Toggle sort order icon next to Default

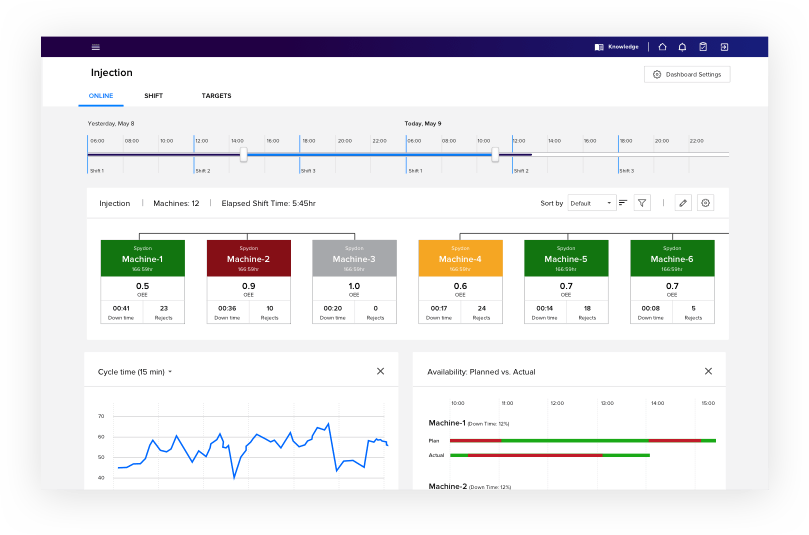click(623, 203)
